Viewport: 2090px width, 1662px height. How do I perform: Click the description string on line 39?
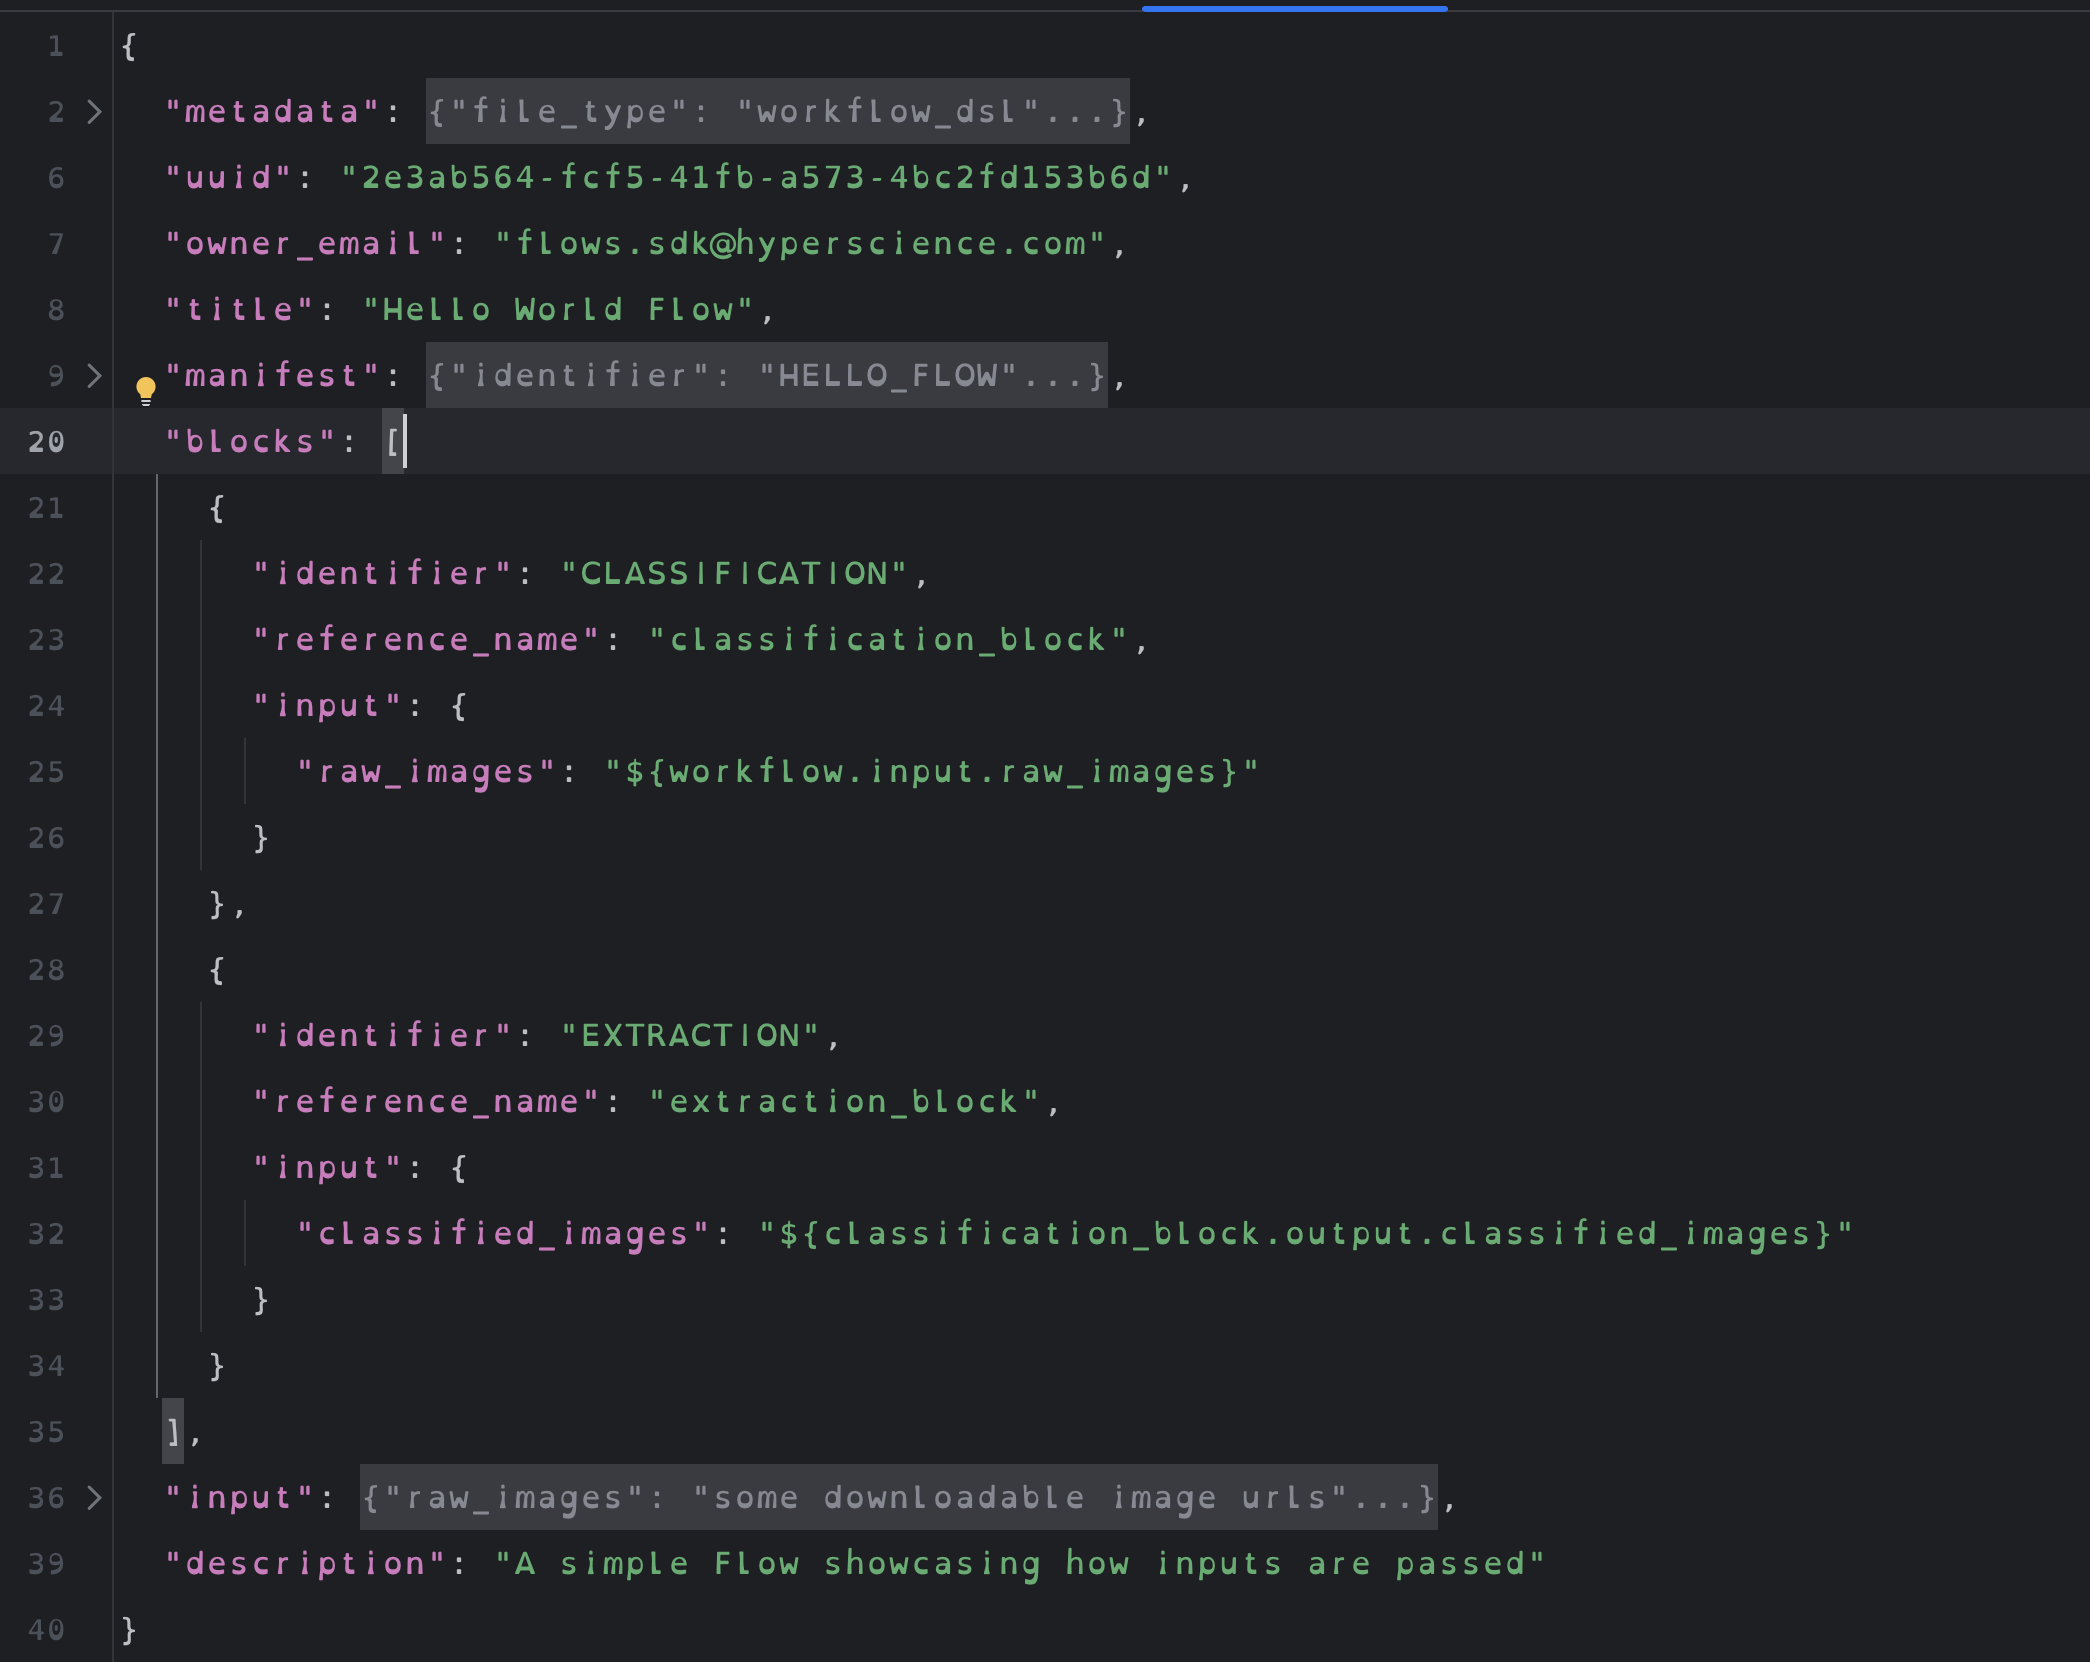pos(1020,1563)
